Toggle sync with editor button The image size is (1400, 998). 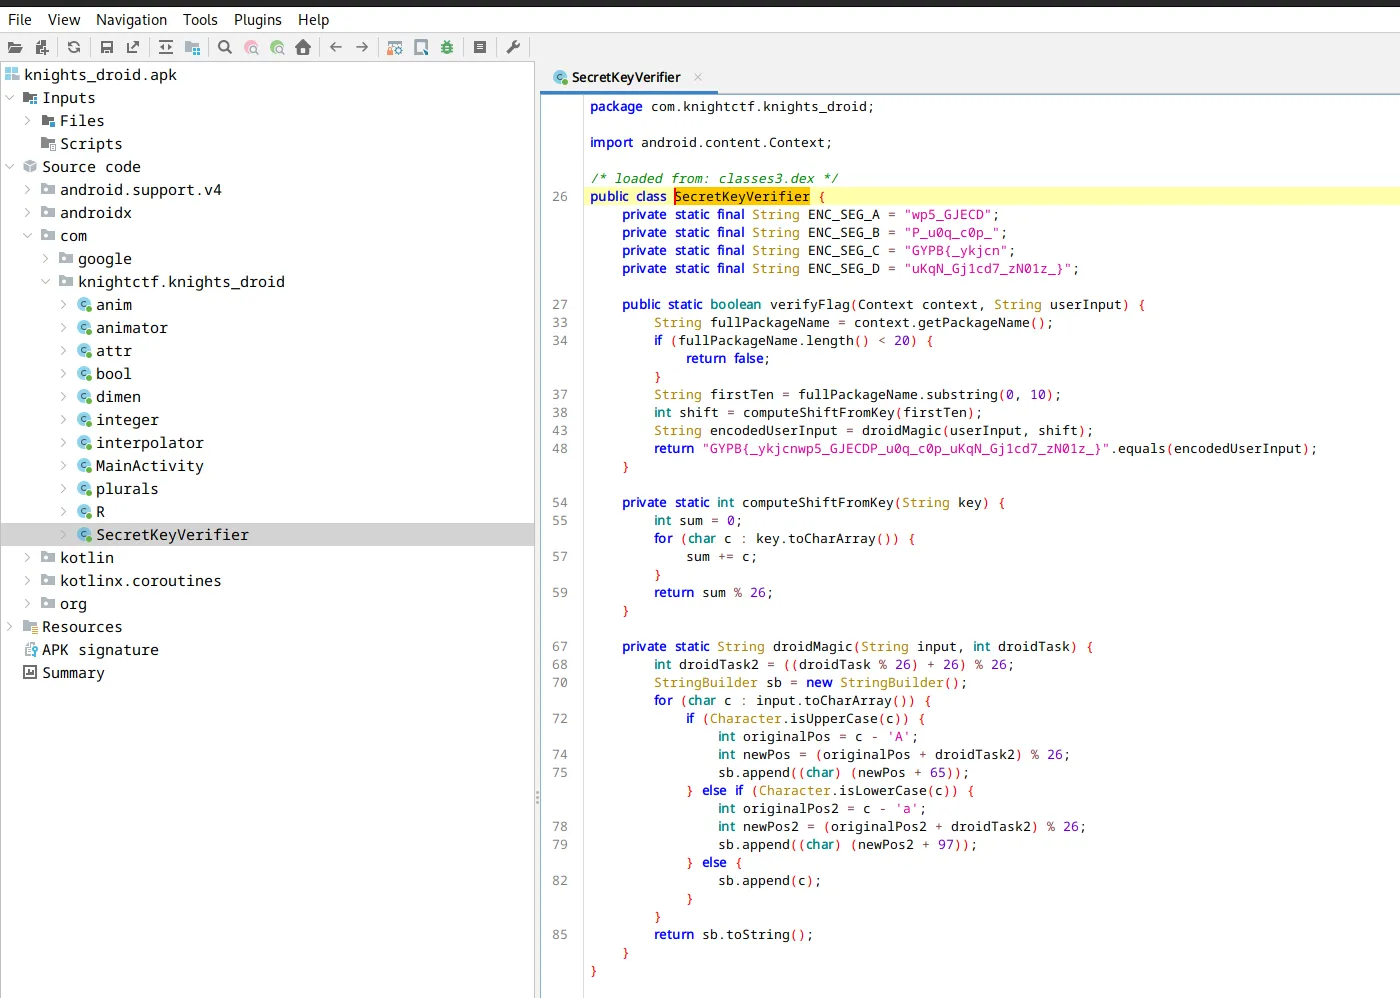pos(166,47)
